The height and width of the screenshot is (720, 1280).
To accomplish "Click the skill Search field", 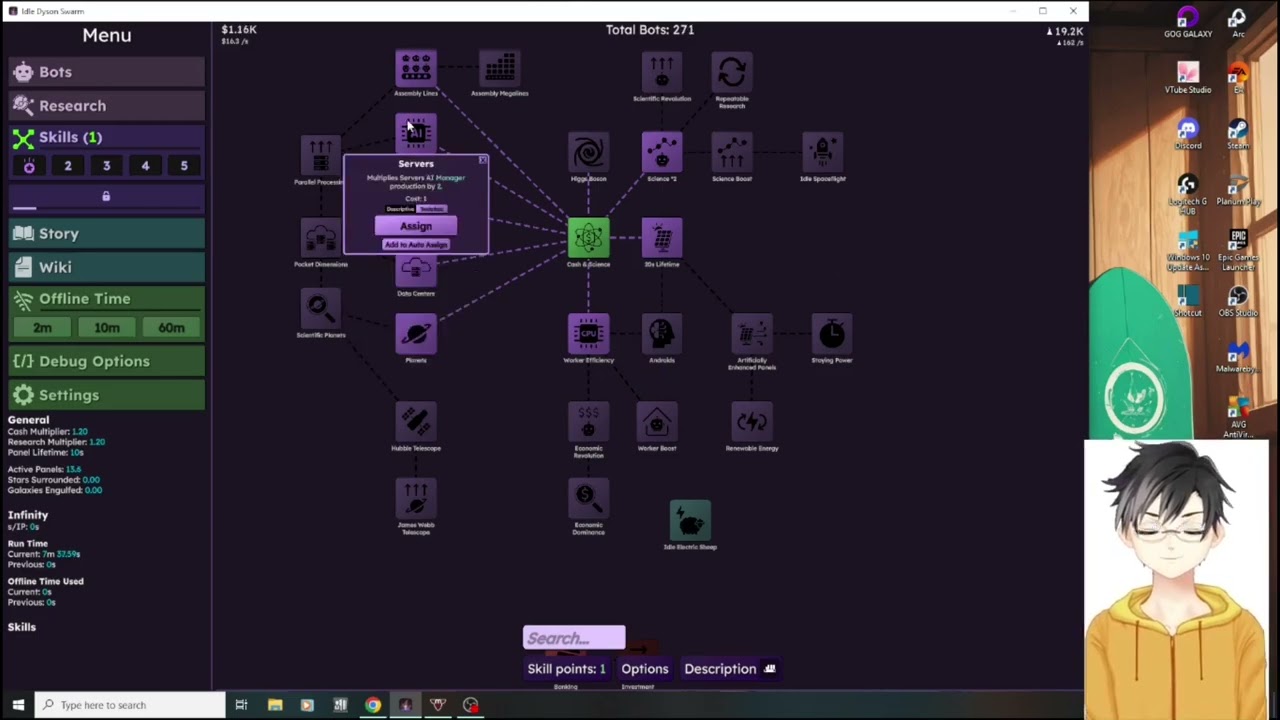I will click(574, 638).
